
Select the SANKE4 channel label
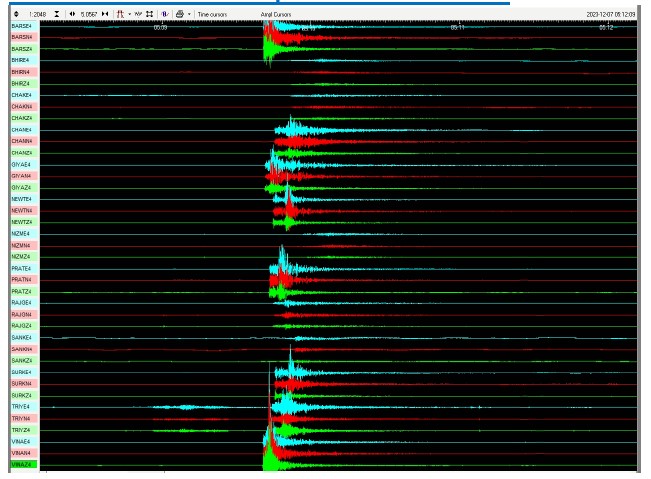coord(22,338)
